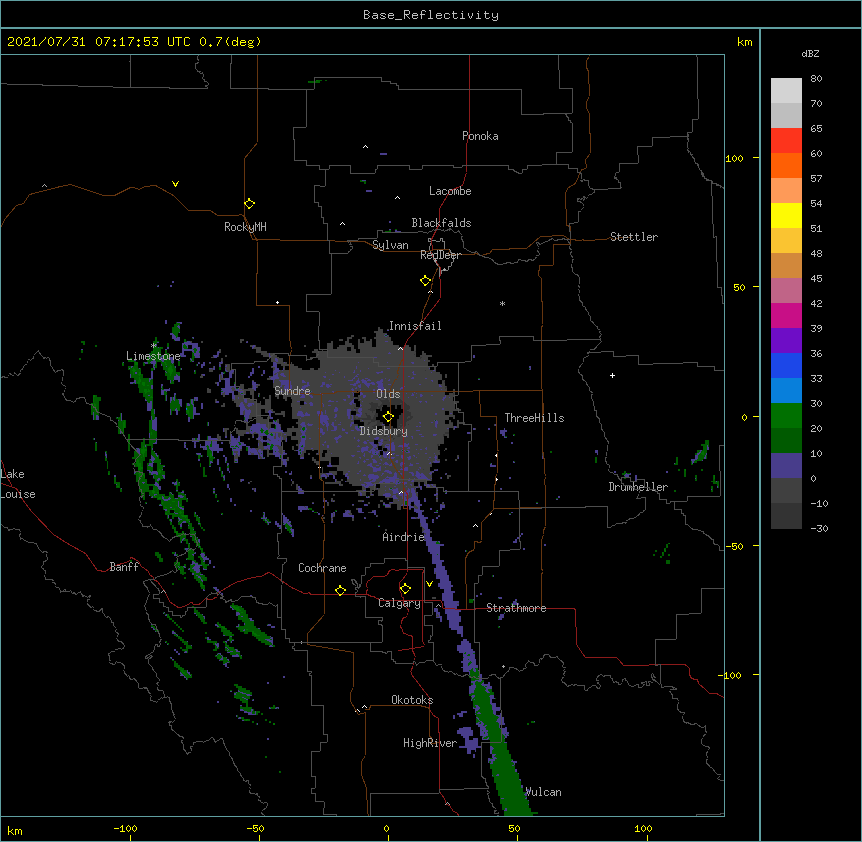Click the white asterisk marker east of Innisfail
Screen dimensions: 862x842
[x=502, y=304]
